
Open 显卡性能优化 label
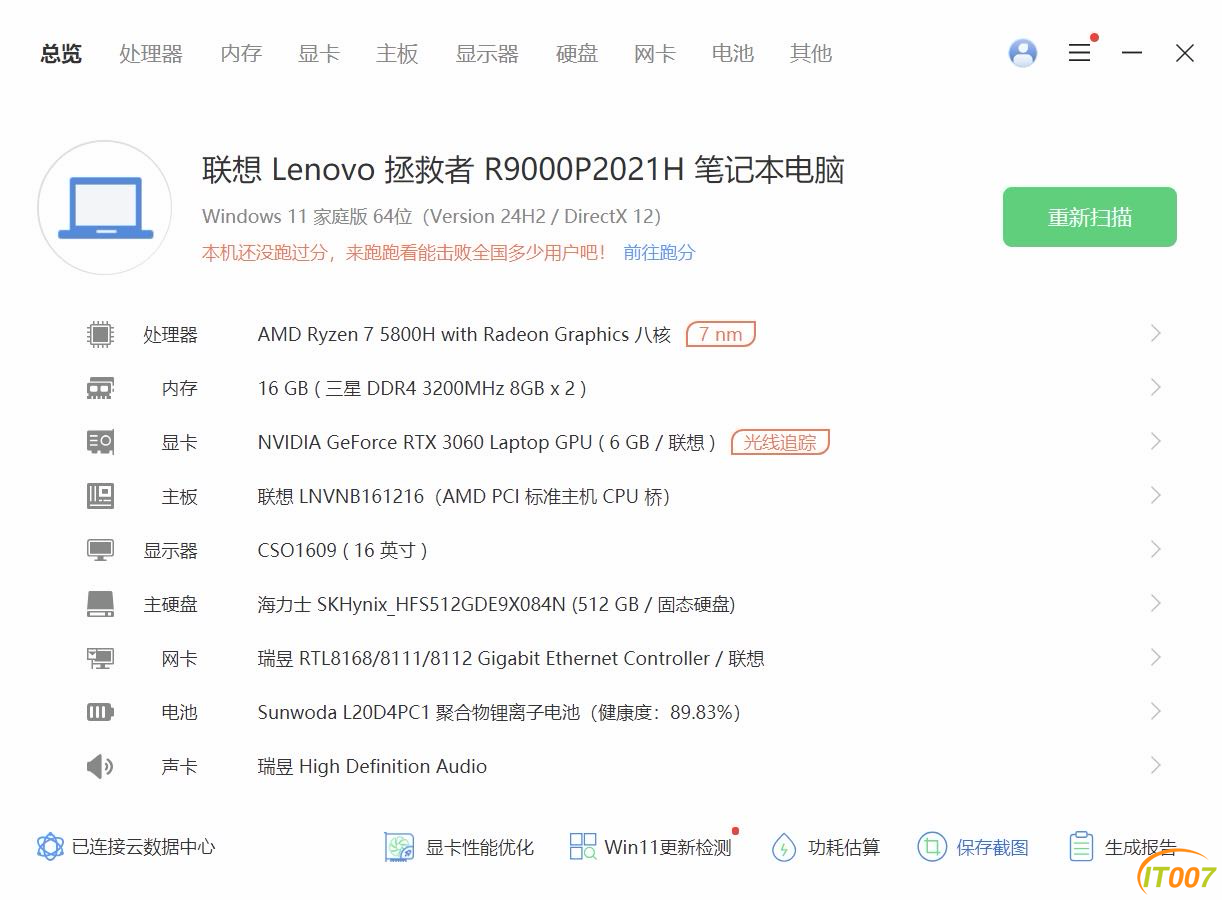click(480, 848)
